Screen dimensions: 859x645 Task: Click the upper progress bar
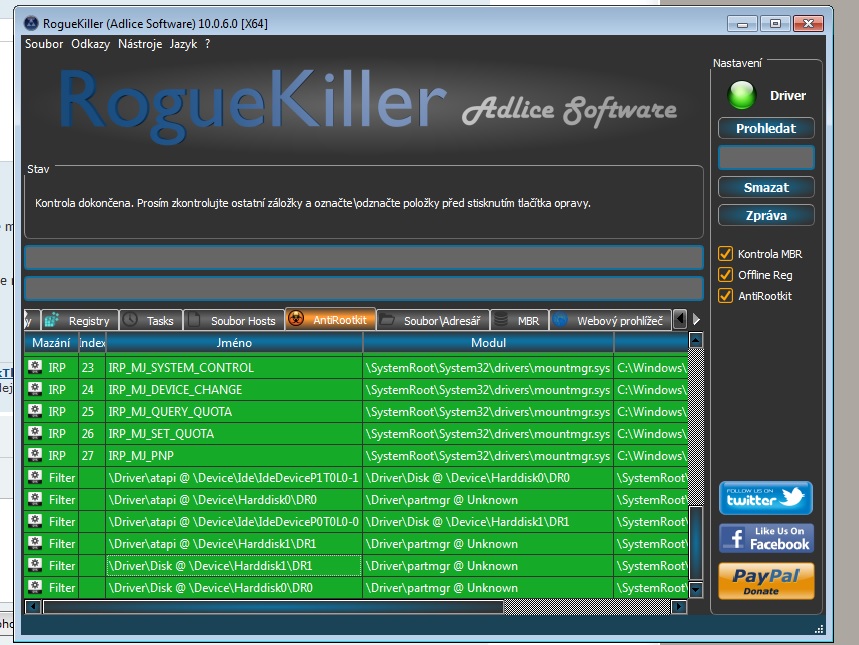[364, 258]
